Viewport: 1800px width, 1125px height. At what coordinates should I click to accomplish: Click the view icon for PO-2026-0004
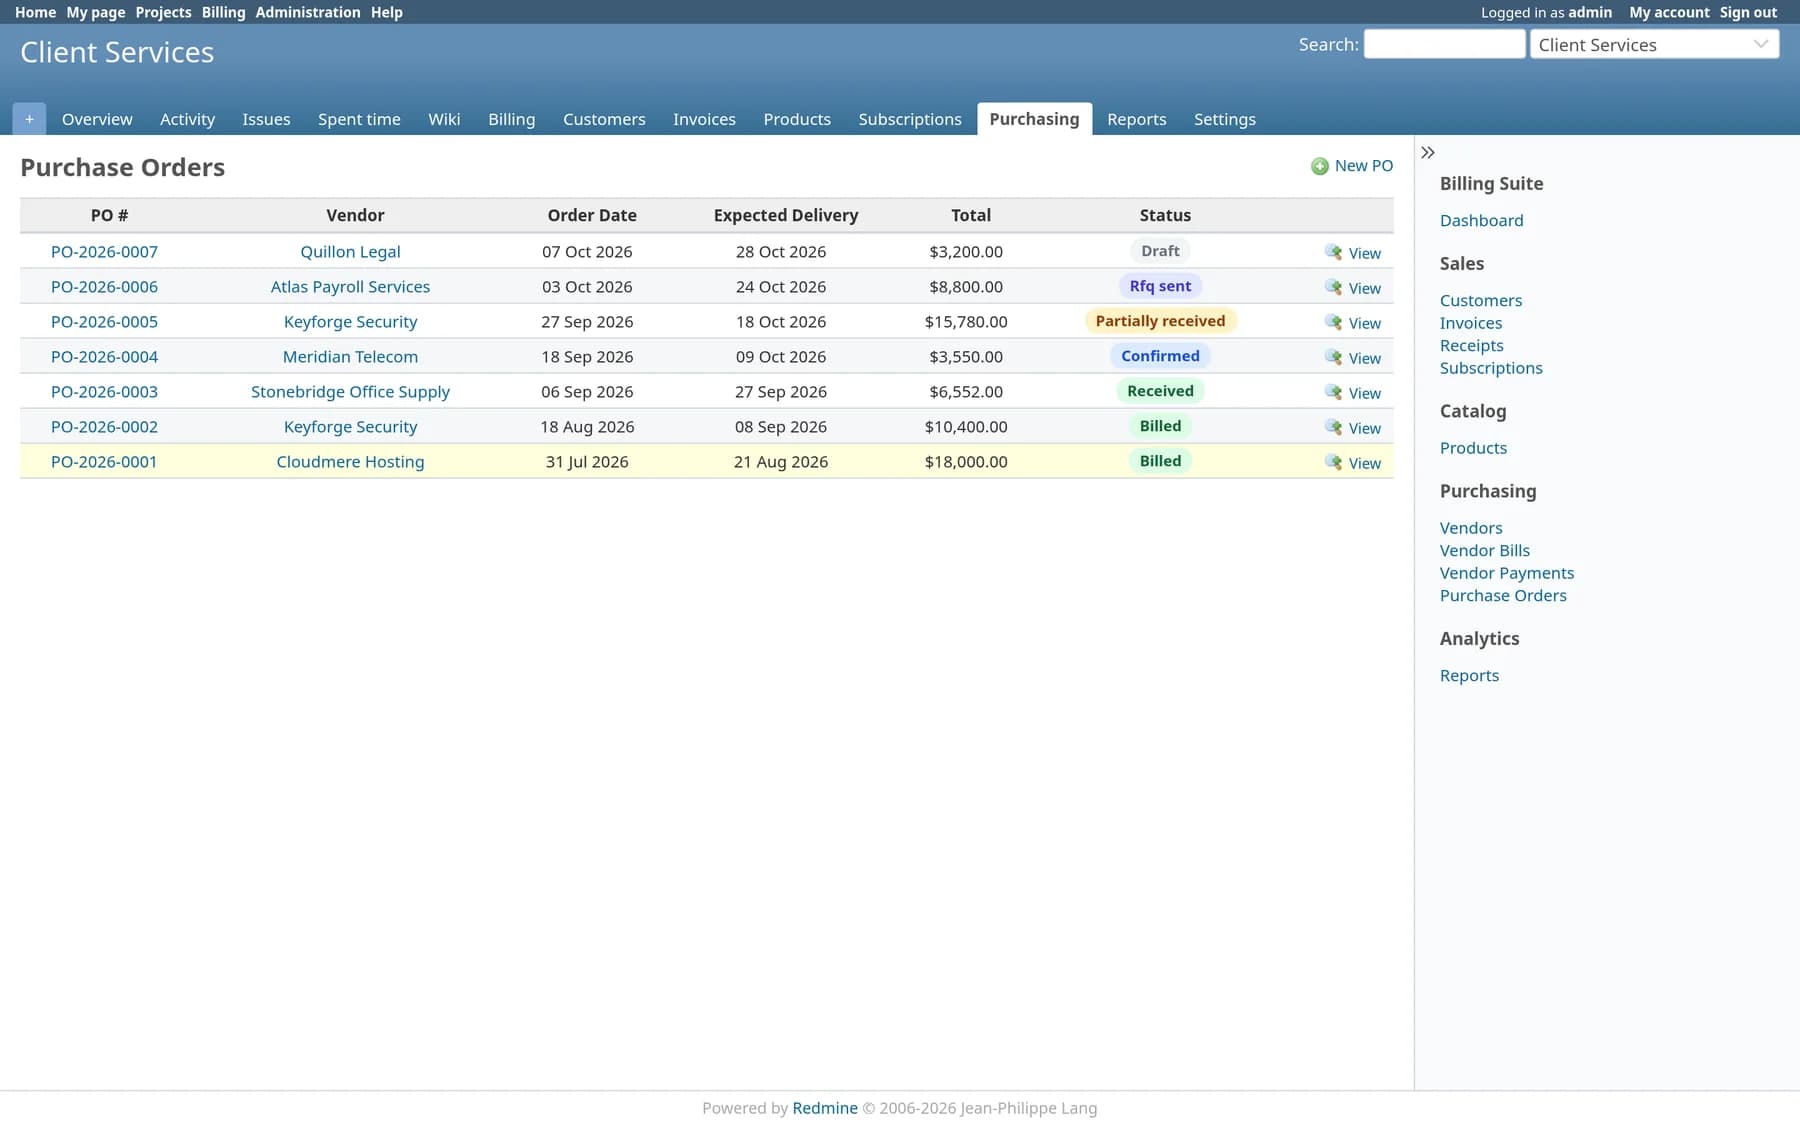click(x=1333, y=357)
